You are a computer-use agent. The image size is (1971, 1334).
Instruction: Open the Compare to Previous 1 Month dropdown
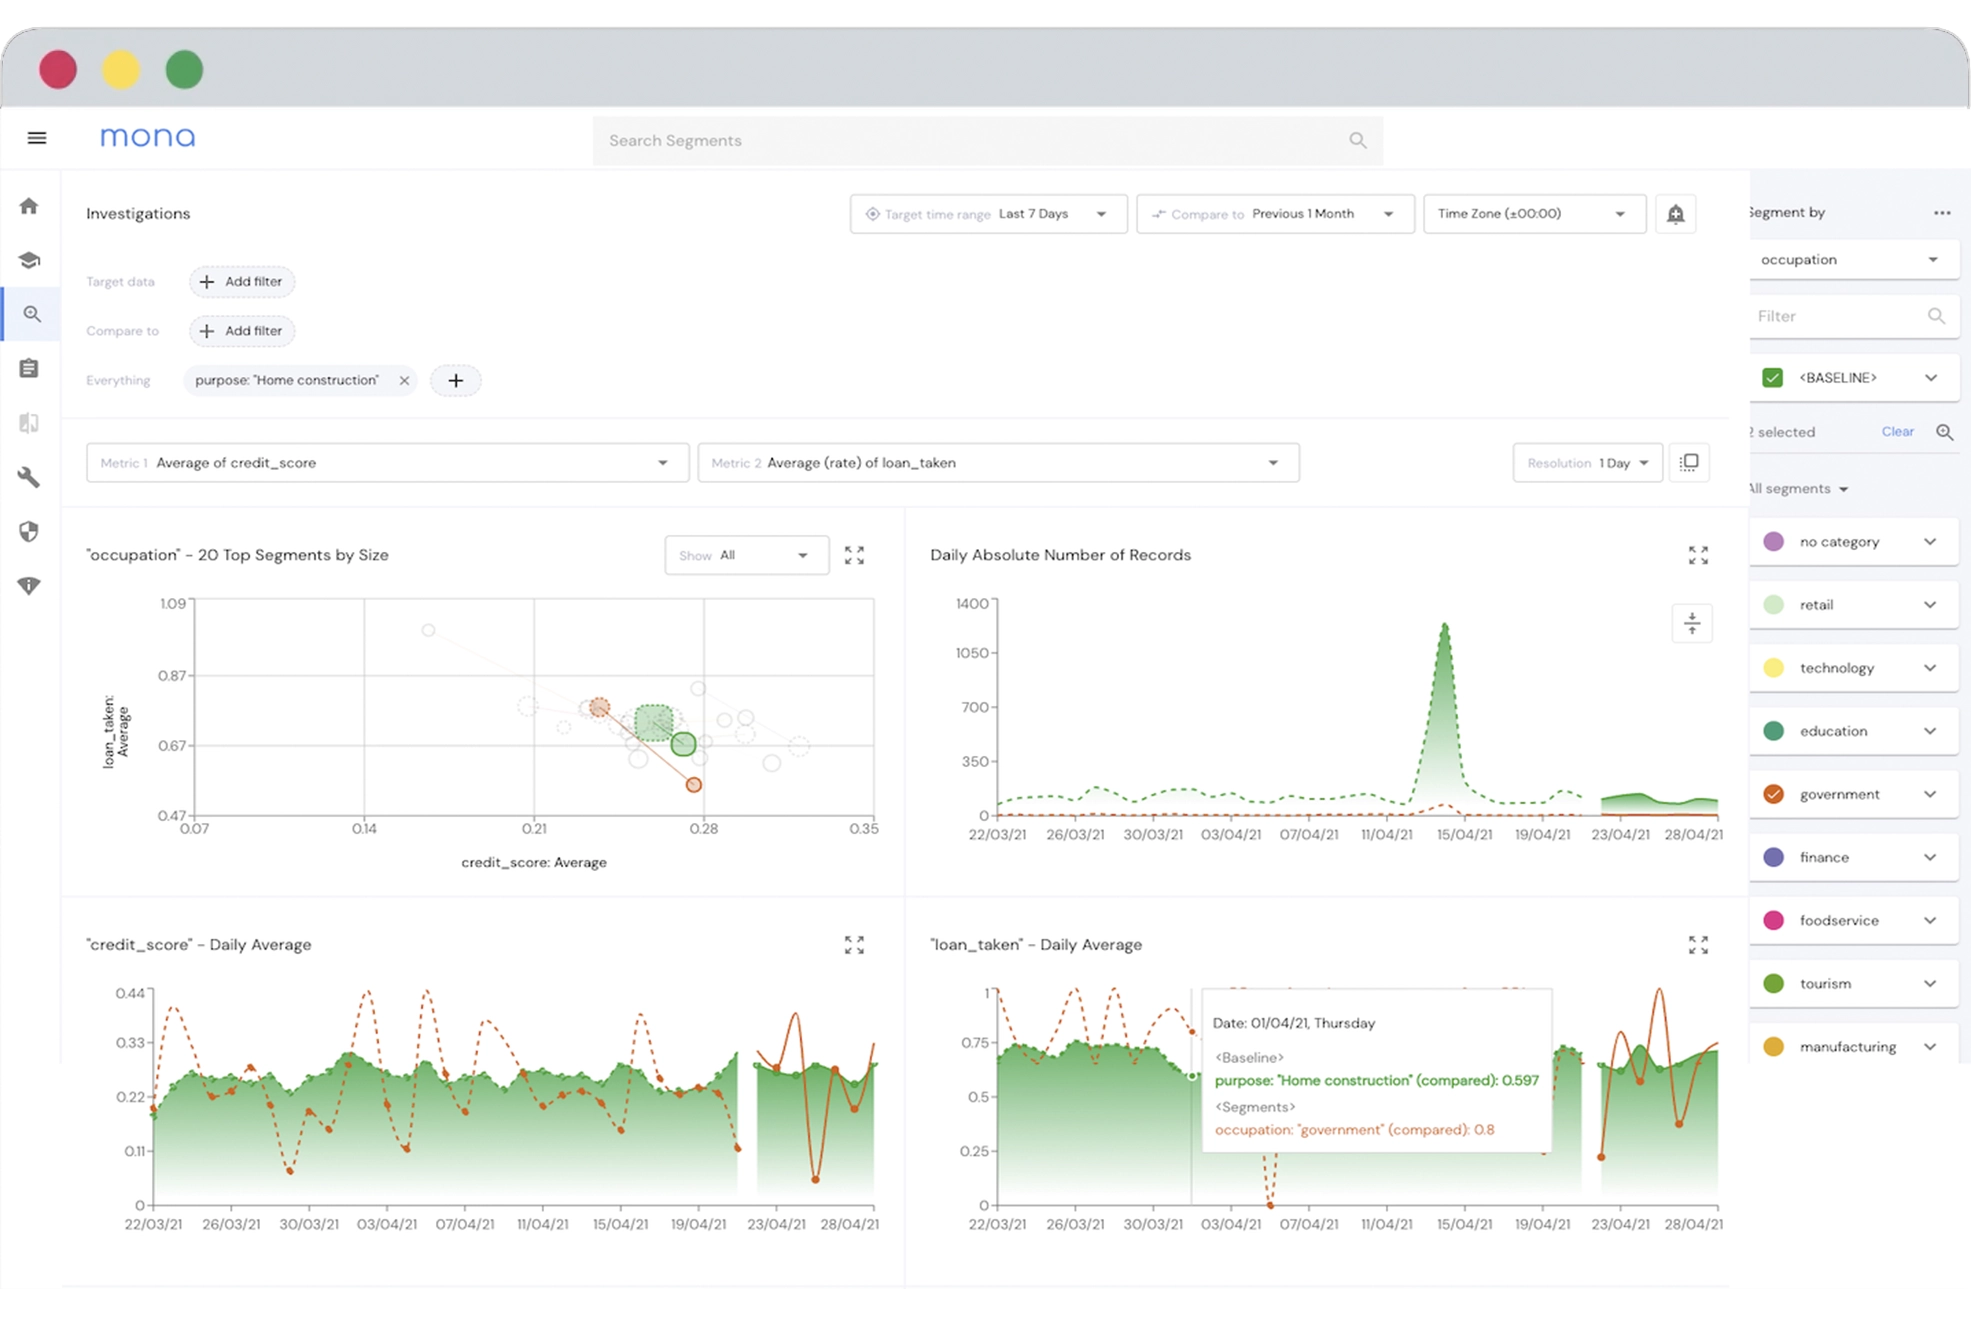click(x=1275, y=214)
